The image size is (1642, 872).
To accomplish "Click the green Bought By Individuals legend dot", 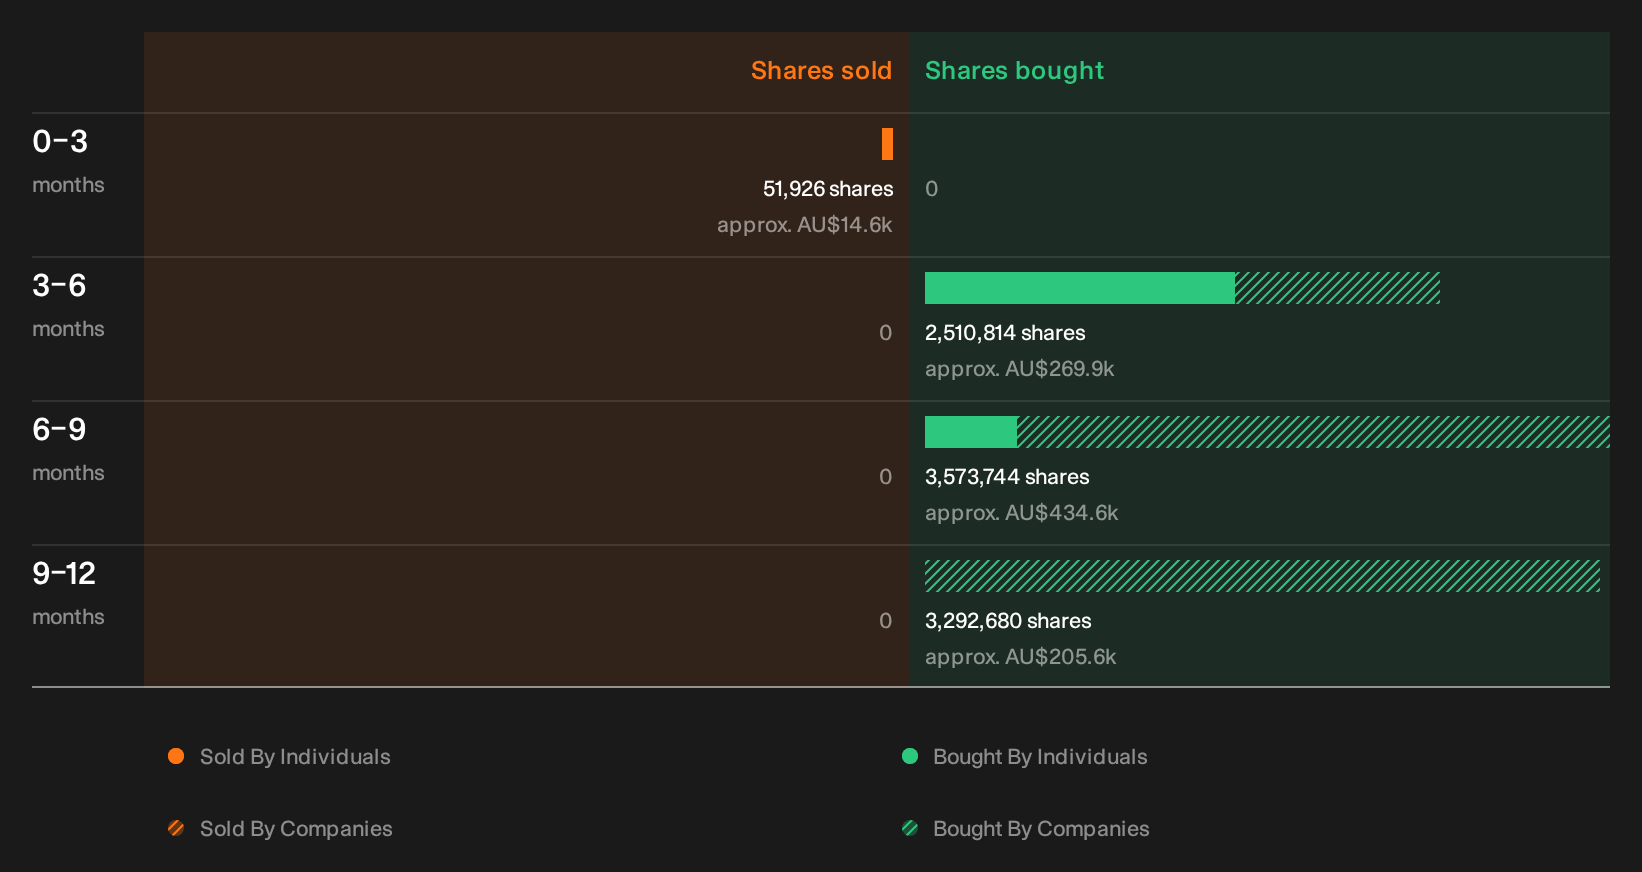I will (x=910, y=756).
